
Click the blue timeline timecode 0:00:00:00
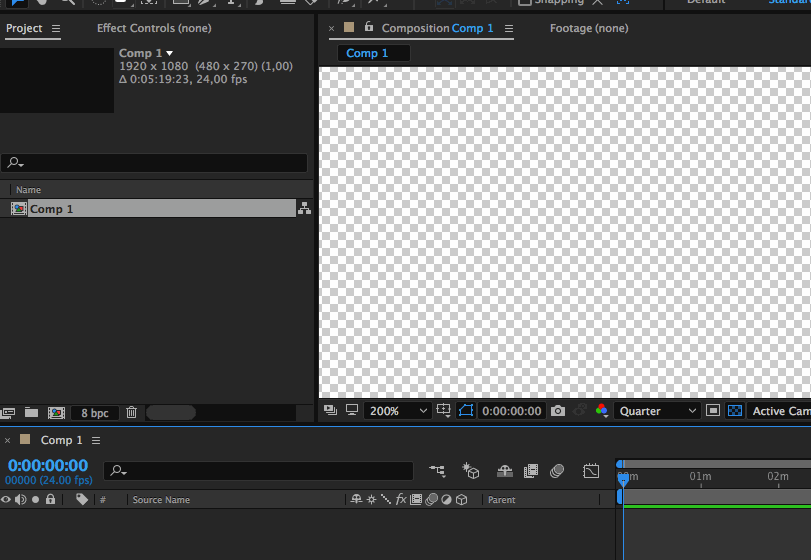click(48, 466)
